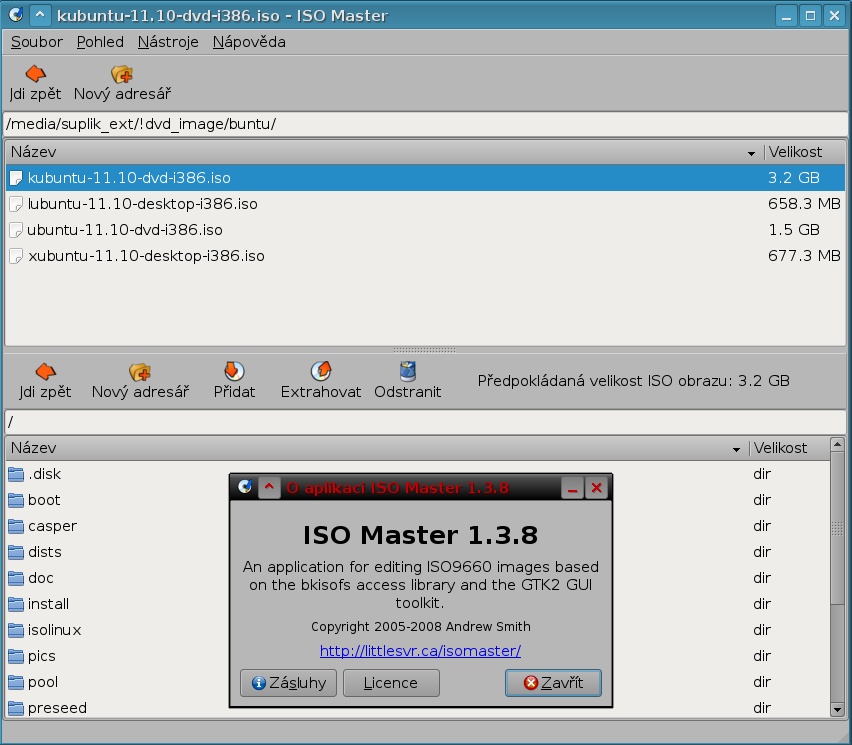852x745 pixels.
Task: Click the dists folder icon
Action: 16,553
